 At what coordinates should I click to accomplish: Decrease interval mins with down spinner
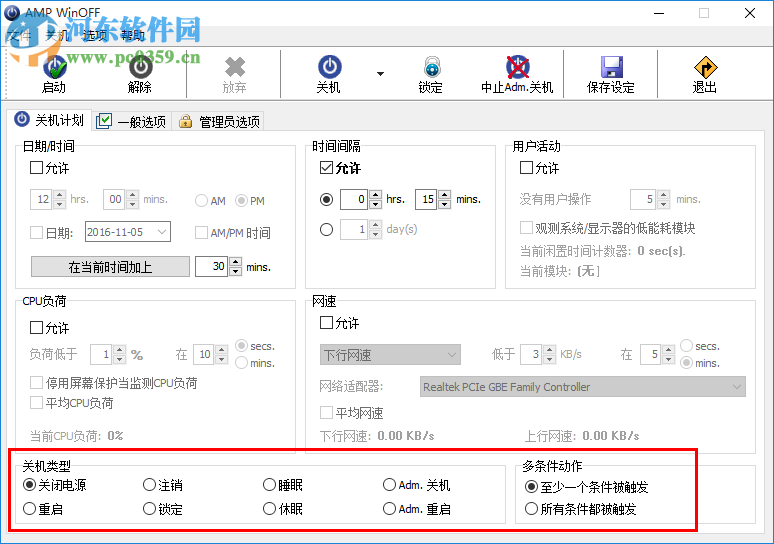click(x=444, y=204)
